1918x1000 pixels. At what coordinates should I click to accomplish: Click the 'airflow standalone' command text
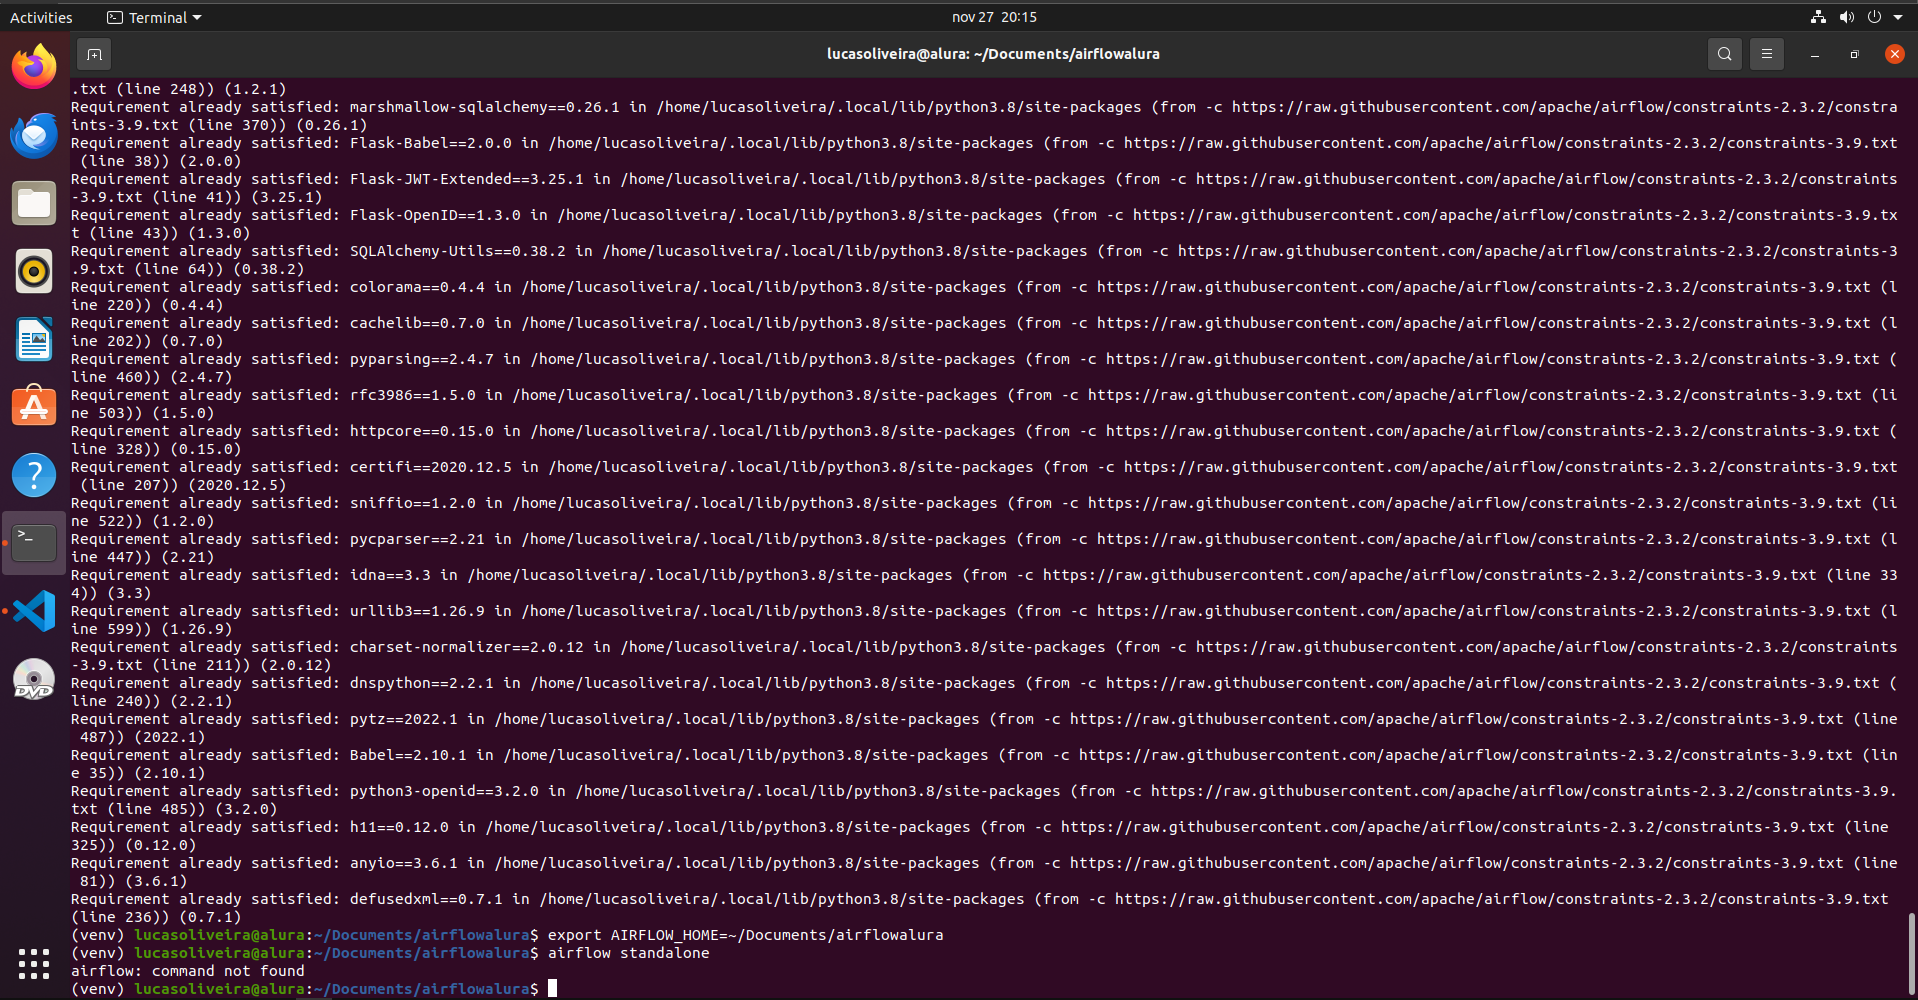tap(629, 953)
